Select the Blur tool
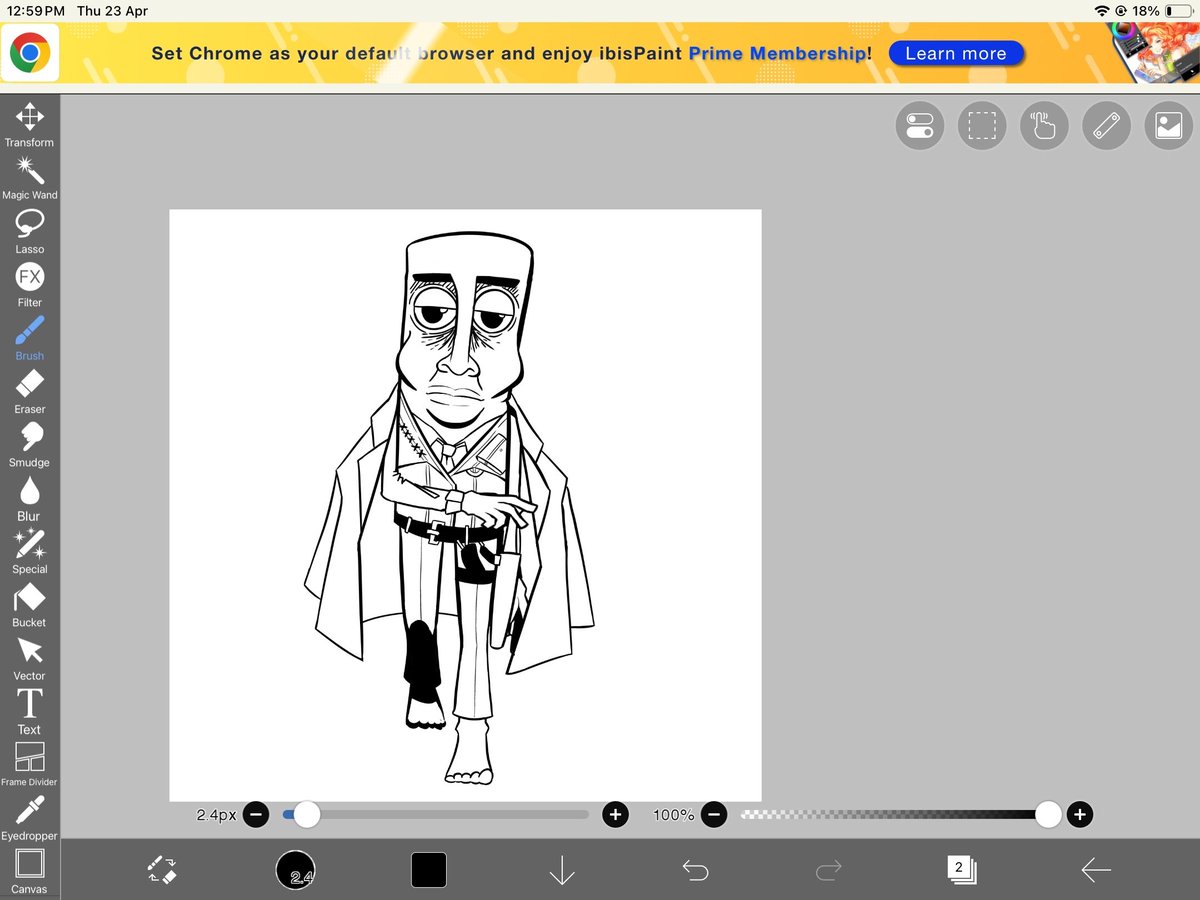Image resolution: width=1200 pixels, height=900 pixels. [x=29, y=498]
